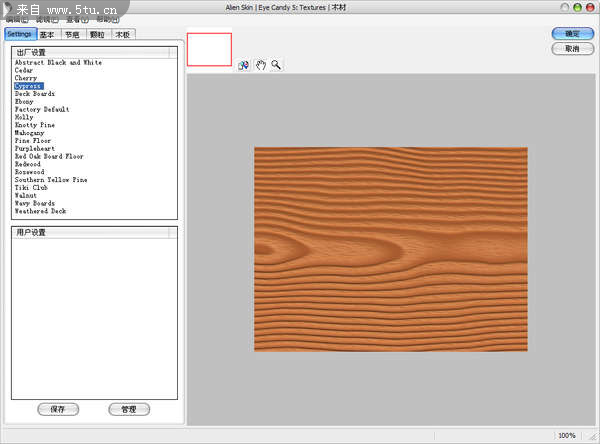Click the 保存 button
This screenshot has height=444, width=600.
[x=58, y=409]
